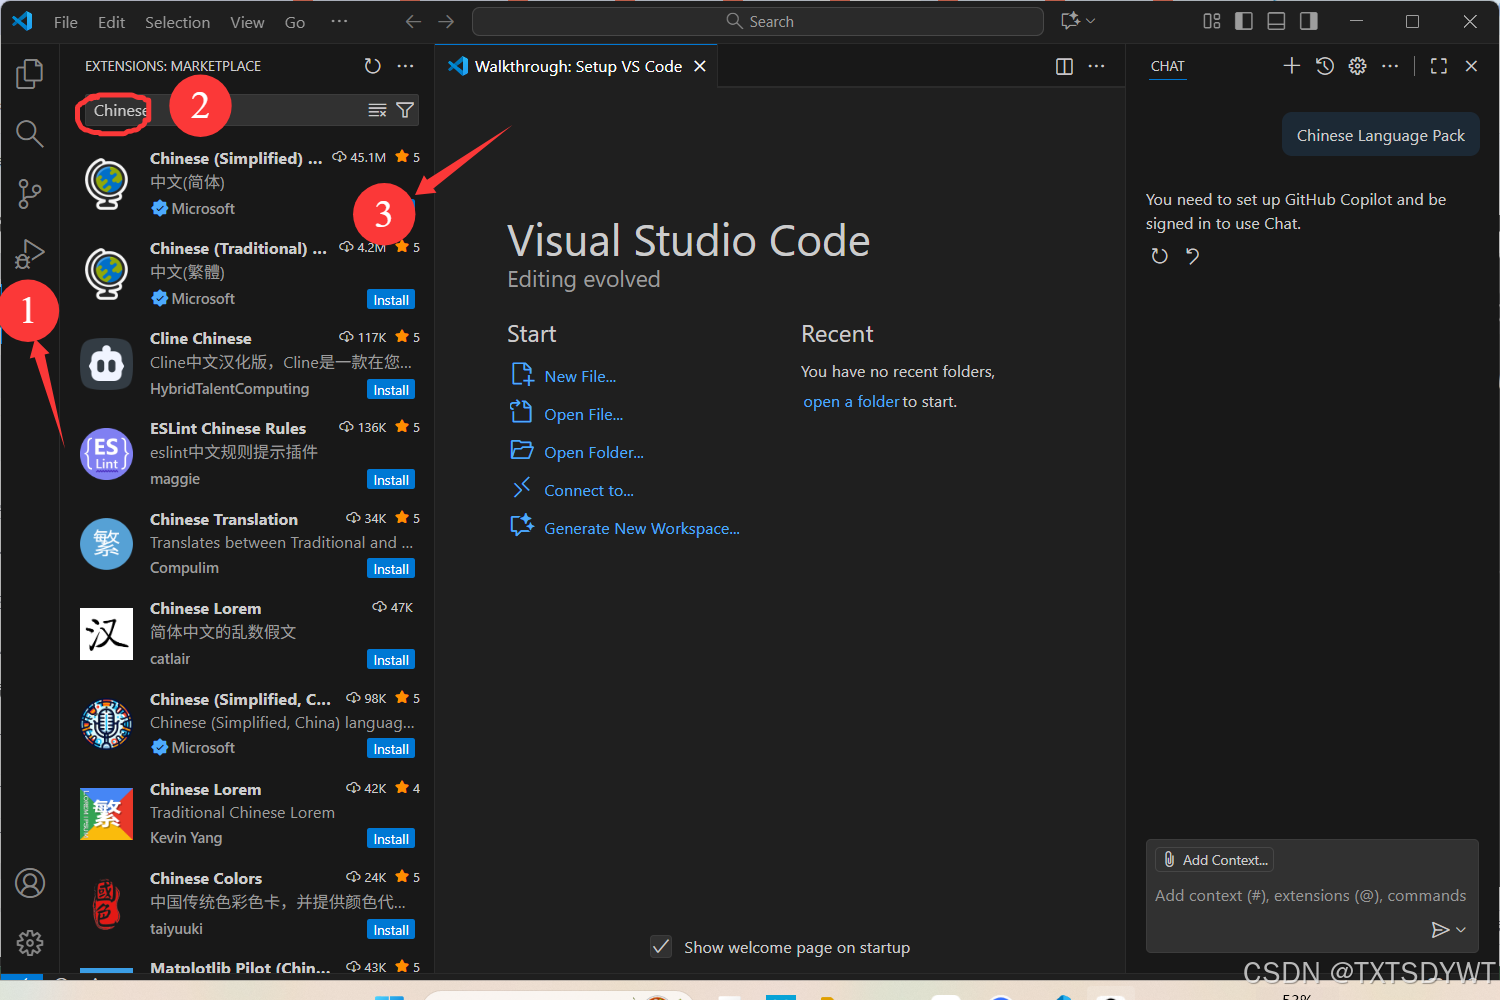Click the Open File link

pos(583,414)
